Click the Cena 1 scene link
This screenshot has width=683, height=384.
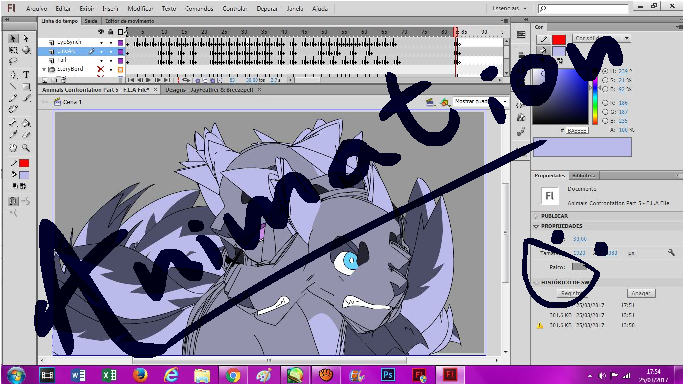(72, 102)
